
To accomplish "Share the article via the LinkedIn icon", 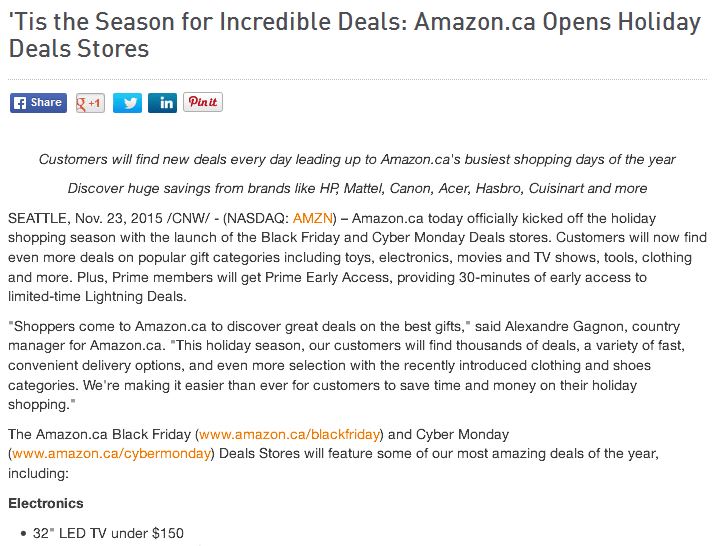I will pyautogui.click(x=162, y=102).
